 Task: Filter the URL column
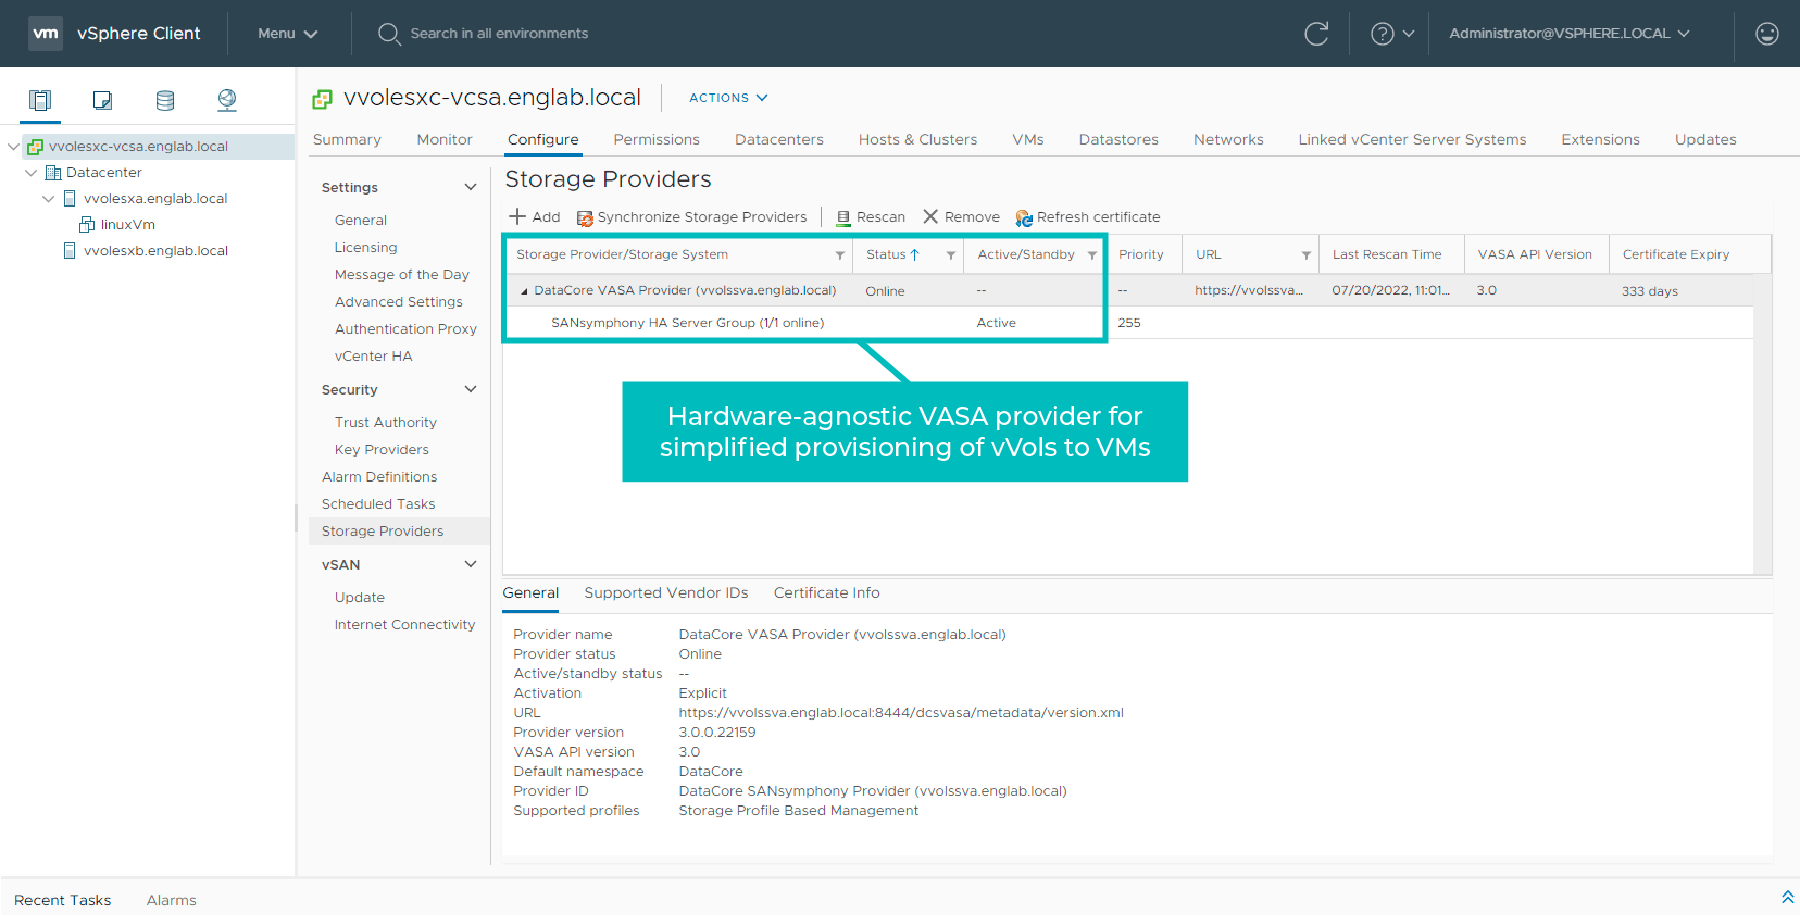1306,256
